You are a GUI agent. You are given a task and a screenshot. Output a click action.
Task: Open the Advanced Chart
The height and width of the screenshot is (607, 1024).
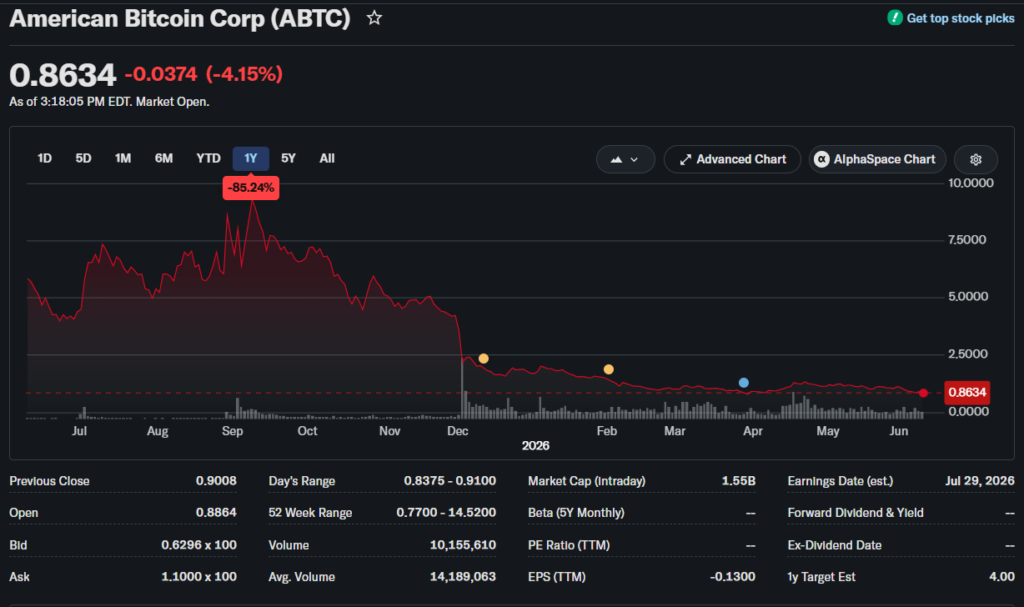(732, 159)
